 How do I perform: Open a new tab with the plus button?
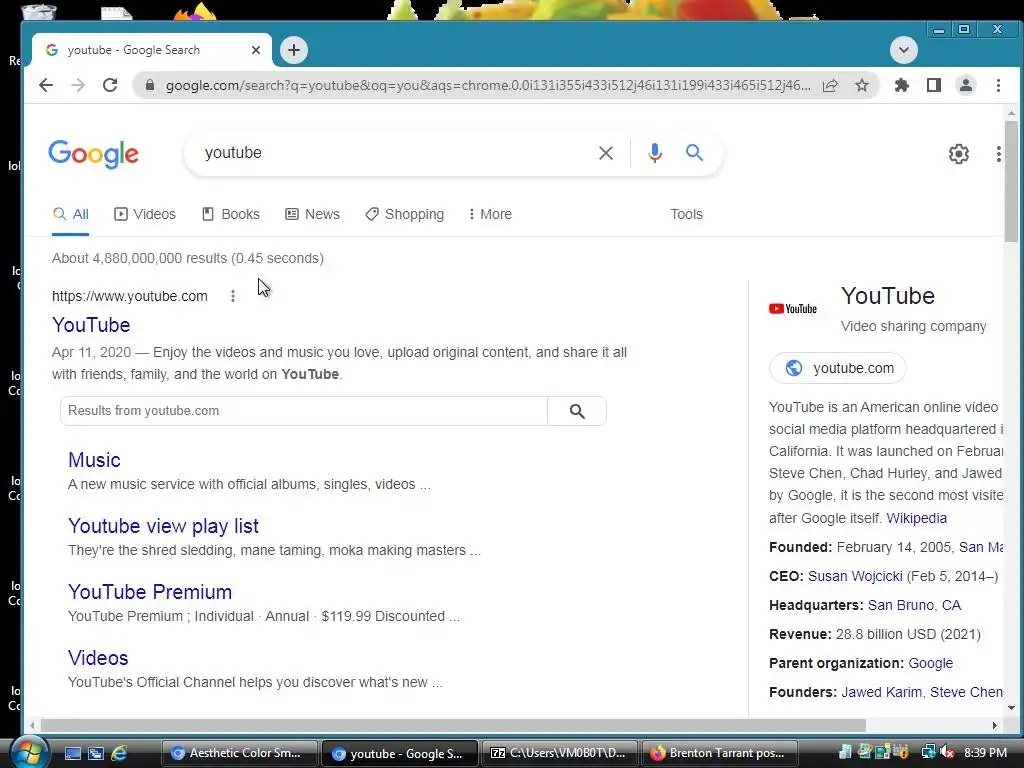click(294, 50)
